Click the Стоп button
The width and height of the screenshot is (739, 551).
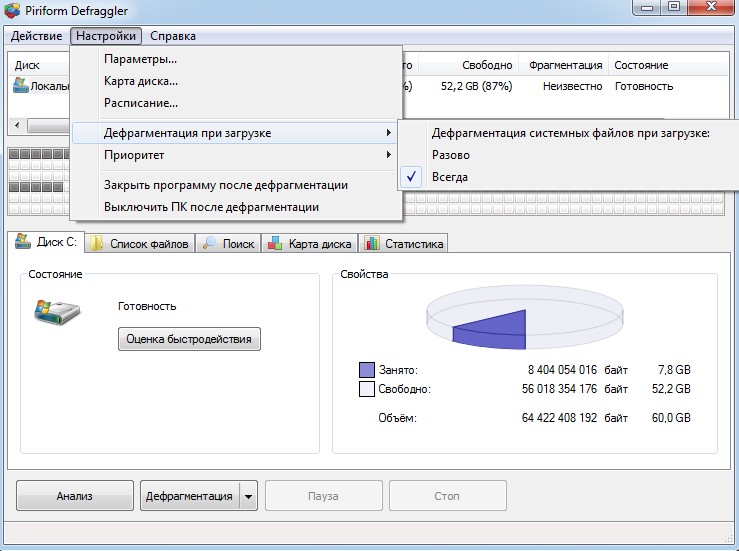click(x=447, y=495)
